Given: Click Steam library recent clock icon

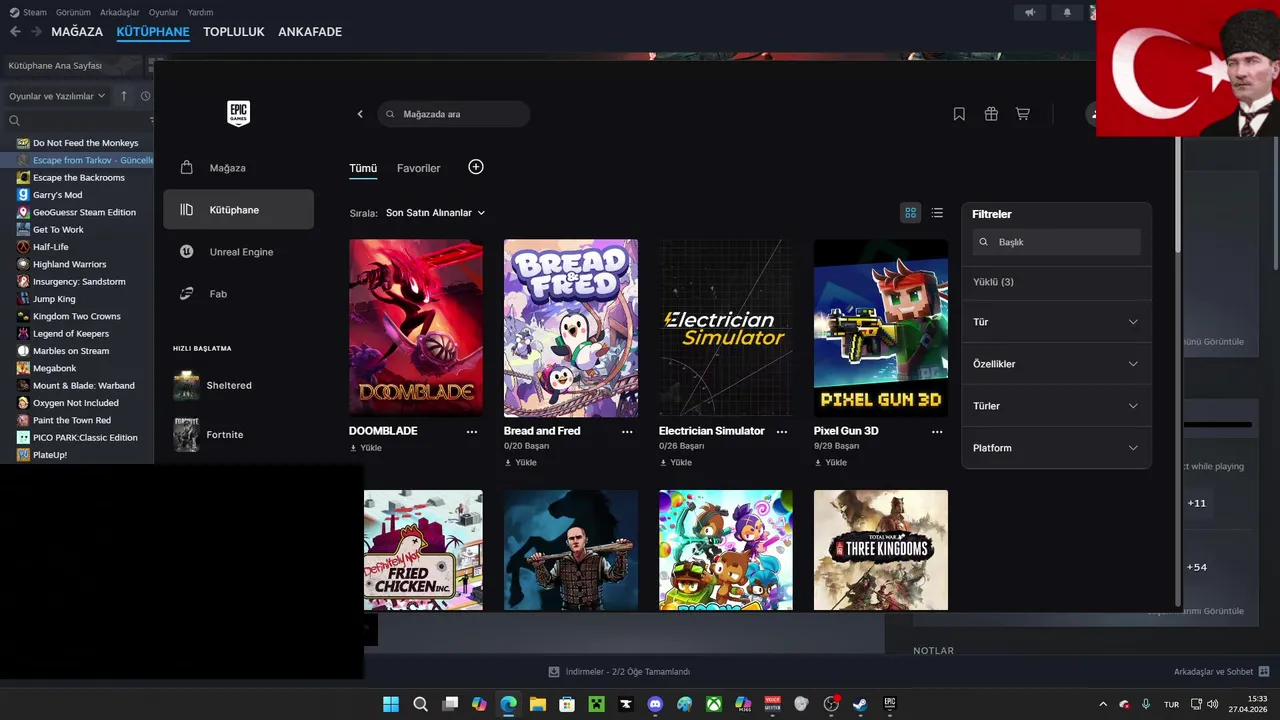Looking at the screenshot, I should (146, 96).
